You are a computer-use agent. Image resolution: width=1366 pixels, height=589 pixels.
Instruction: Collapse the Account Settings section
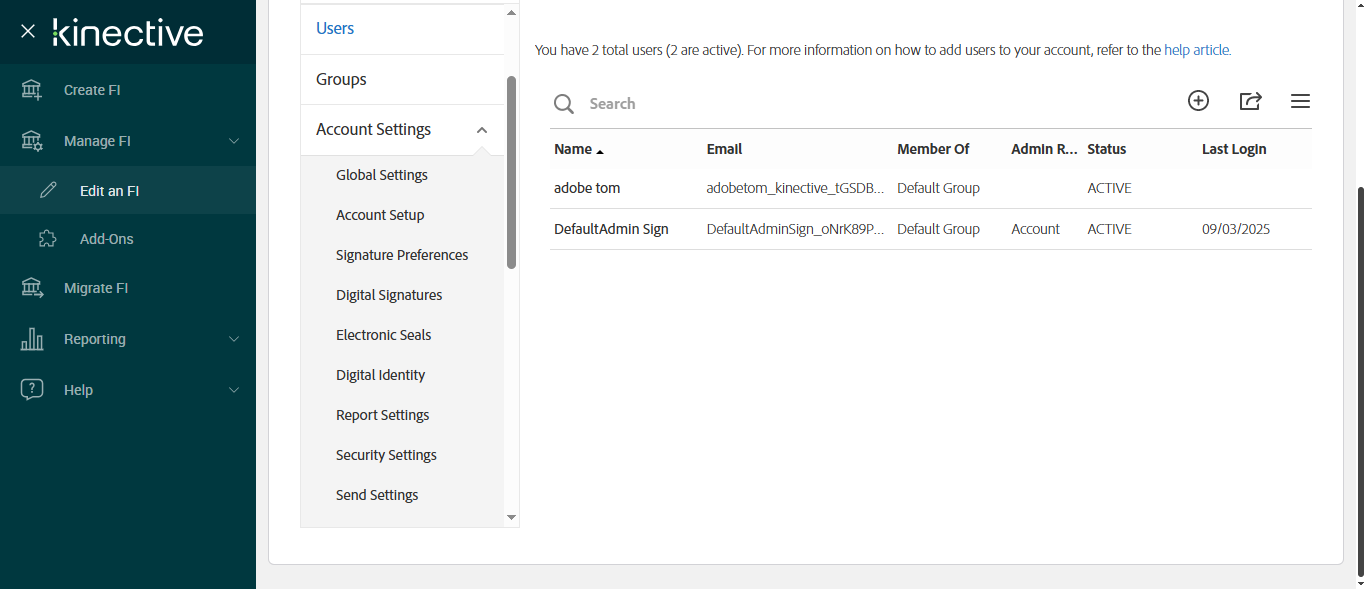coord(482,130)
